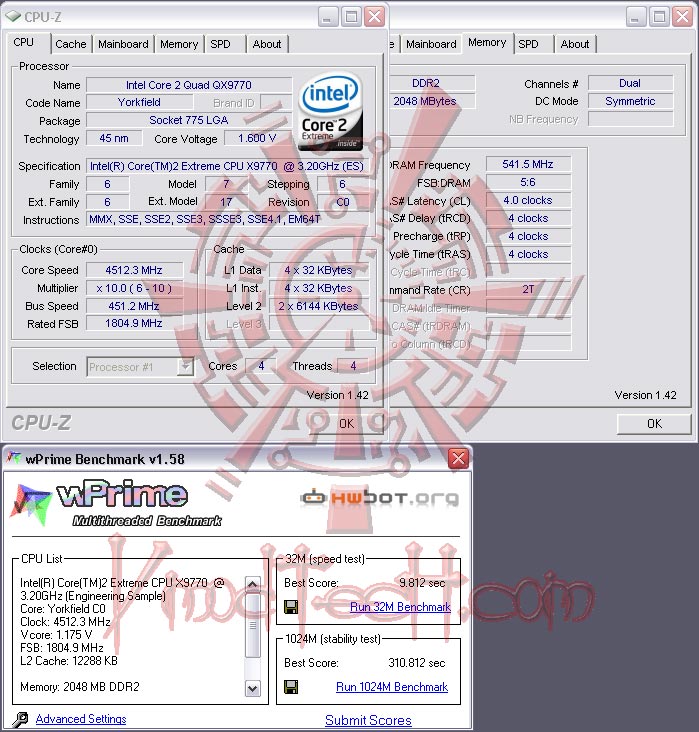The width and height of the screenshot is (699, 732).
Task: Open About tab in front CPU-Z window
Action: (x=267, y=44)
